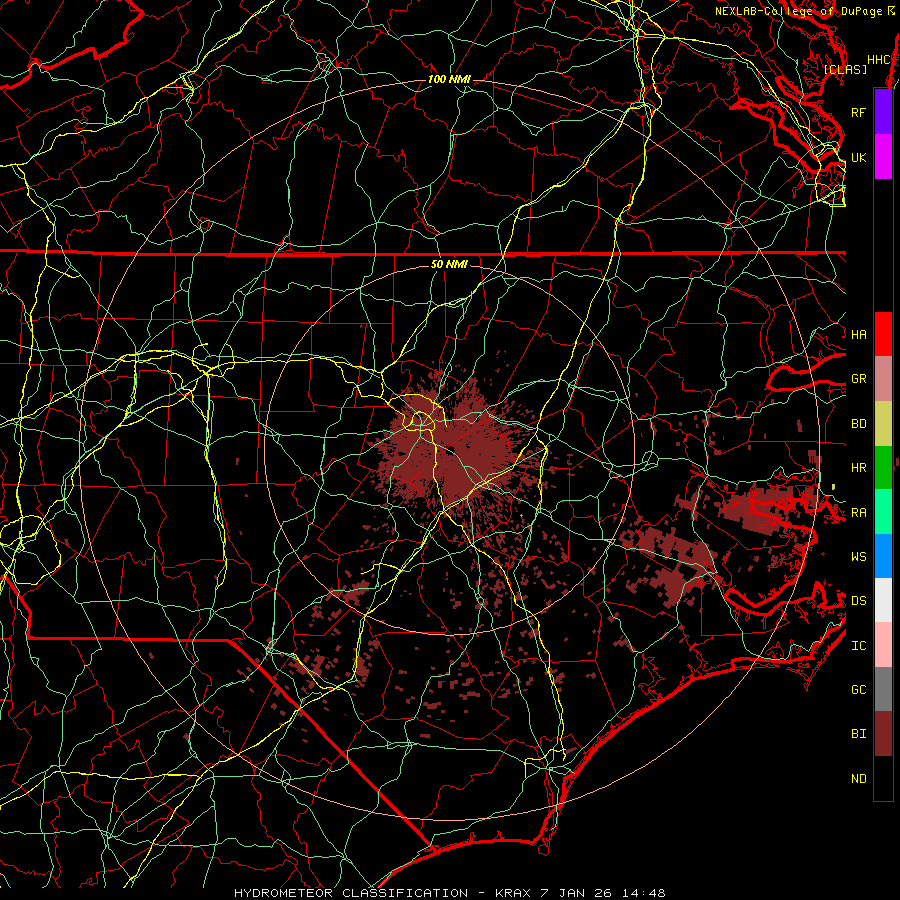Click the [CLAS] units label
Image resolution: width=900 pixels, height=900 pixels.
pyautogui.click(x=845, y=69)
